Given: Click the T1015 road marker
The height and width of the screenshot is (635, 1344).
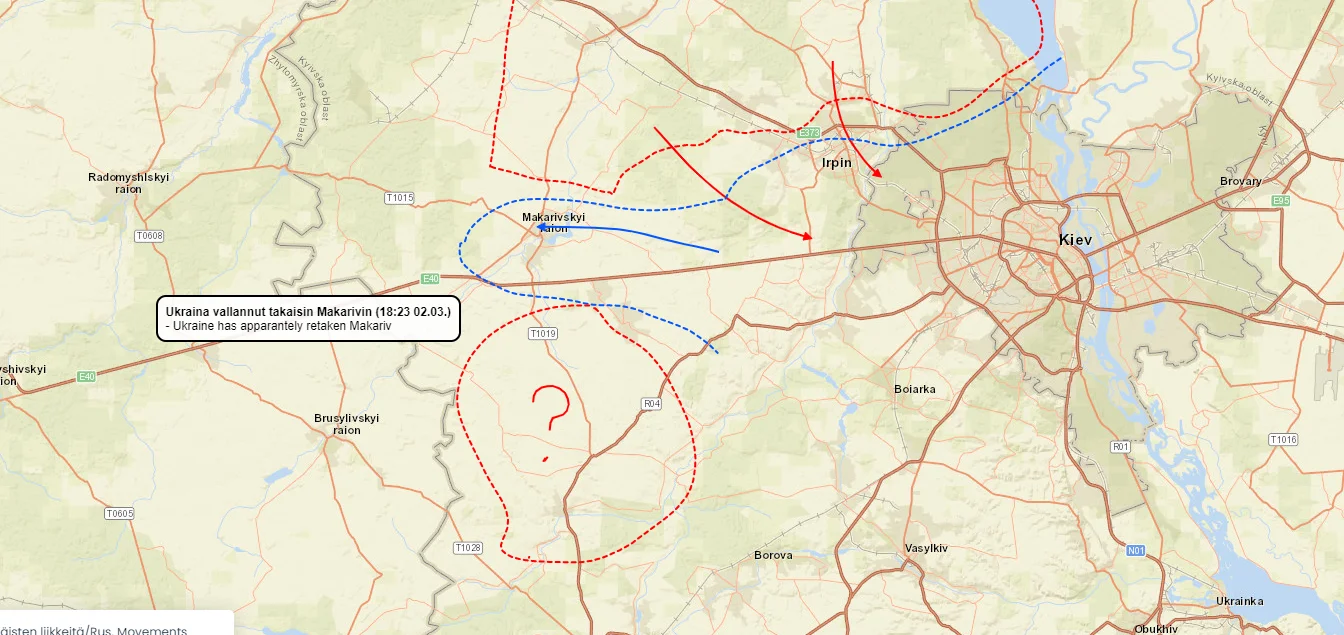Looking at the screenshot, I should pos(399,198).
